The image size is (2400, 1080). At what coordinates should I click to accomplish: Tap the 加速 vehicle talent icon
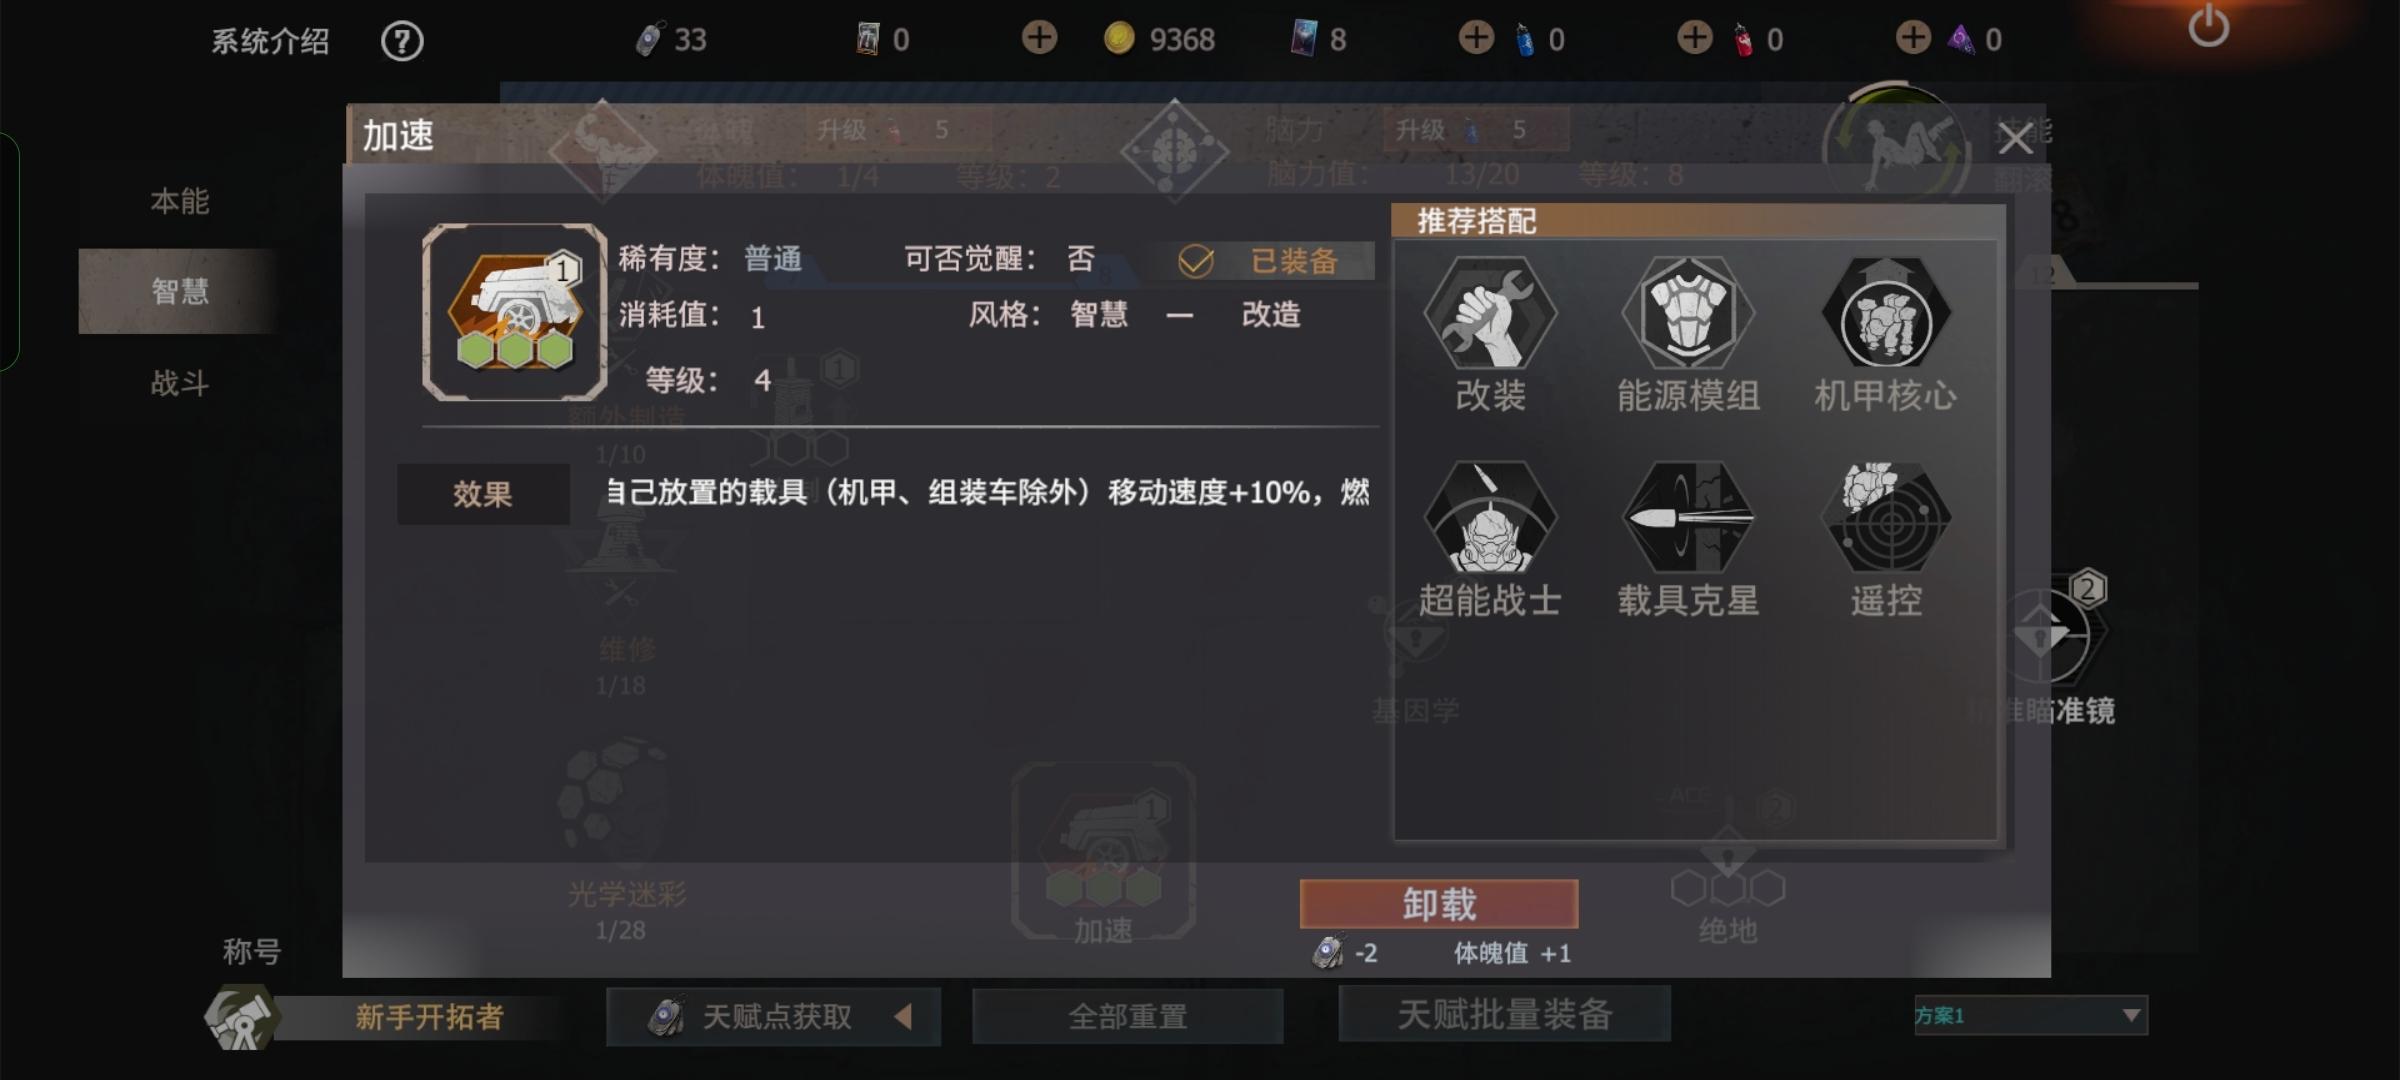pyautogui.click(x=515, y=312)
